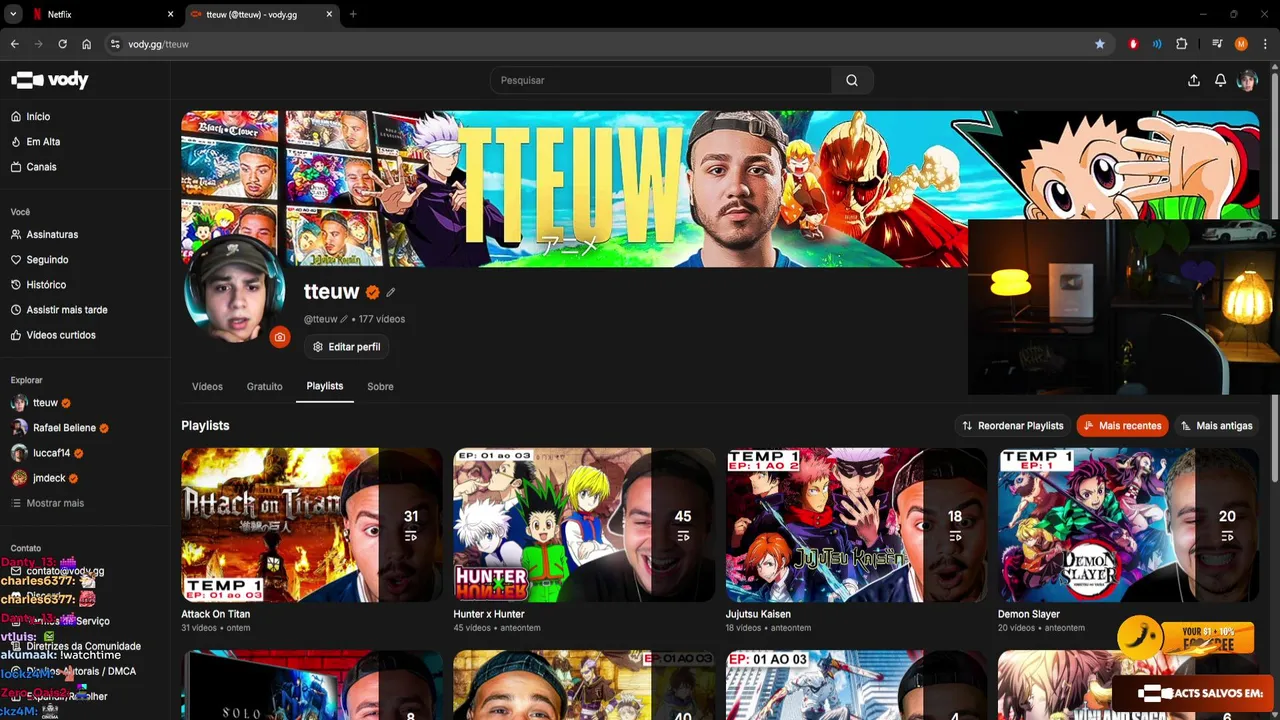Open notifications bell icon

coord(1220,80)
